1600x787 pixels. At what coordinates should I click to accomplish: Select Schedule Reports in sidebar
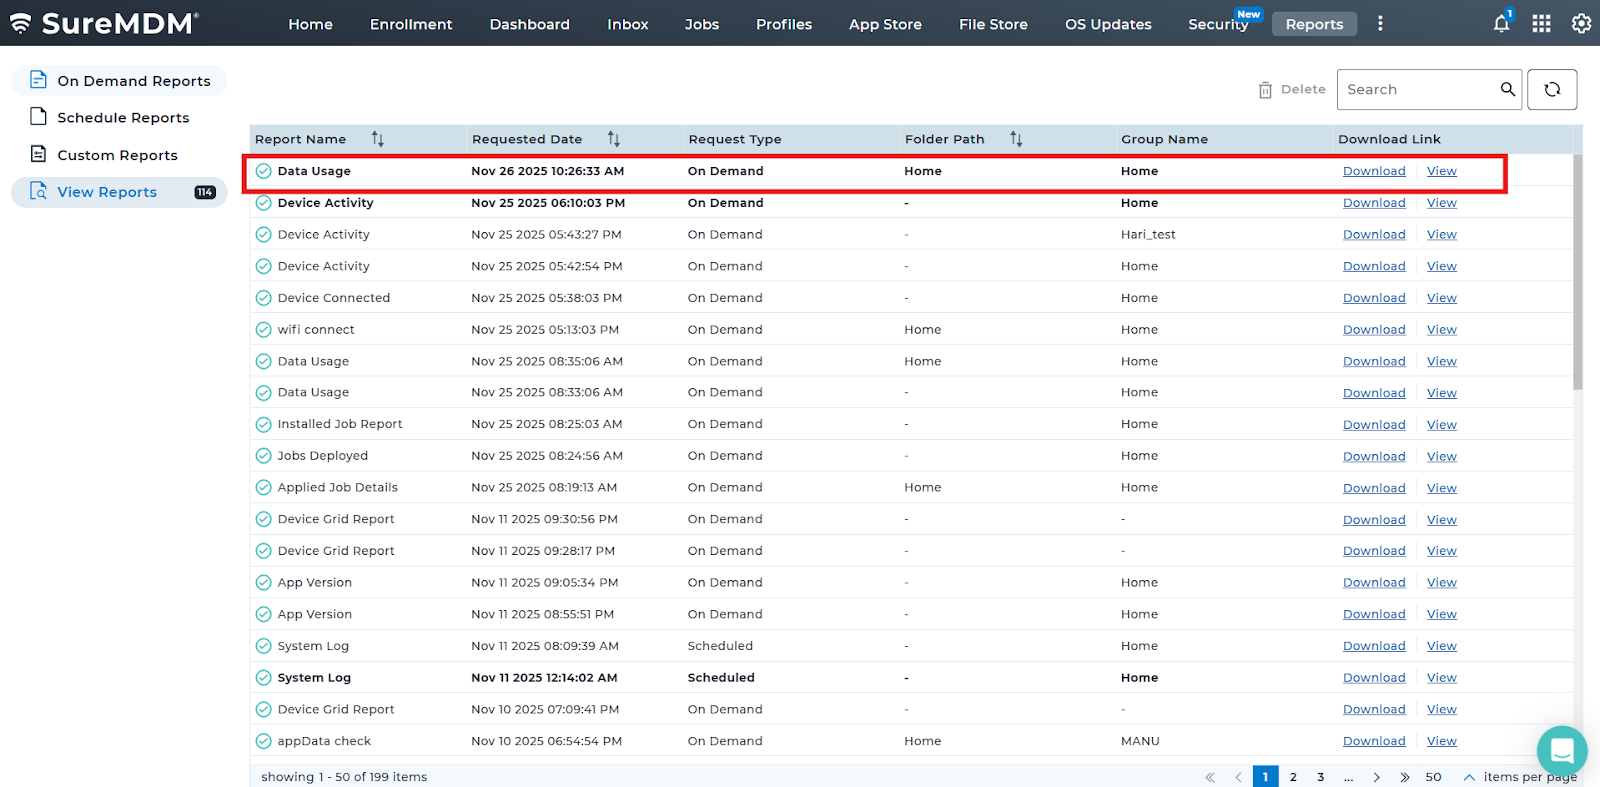tap(123, 118)
